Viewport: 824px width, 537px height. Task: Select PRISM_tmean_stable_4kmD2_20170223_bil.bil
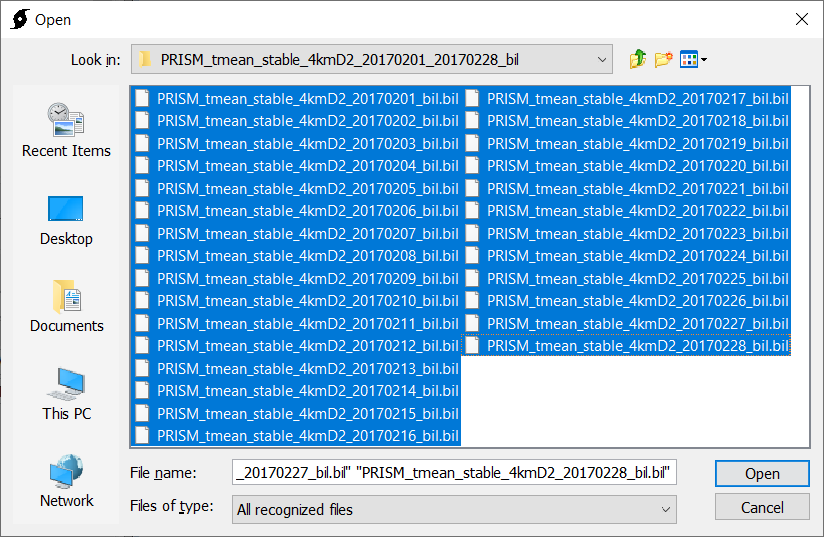coord(626,233)
